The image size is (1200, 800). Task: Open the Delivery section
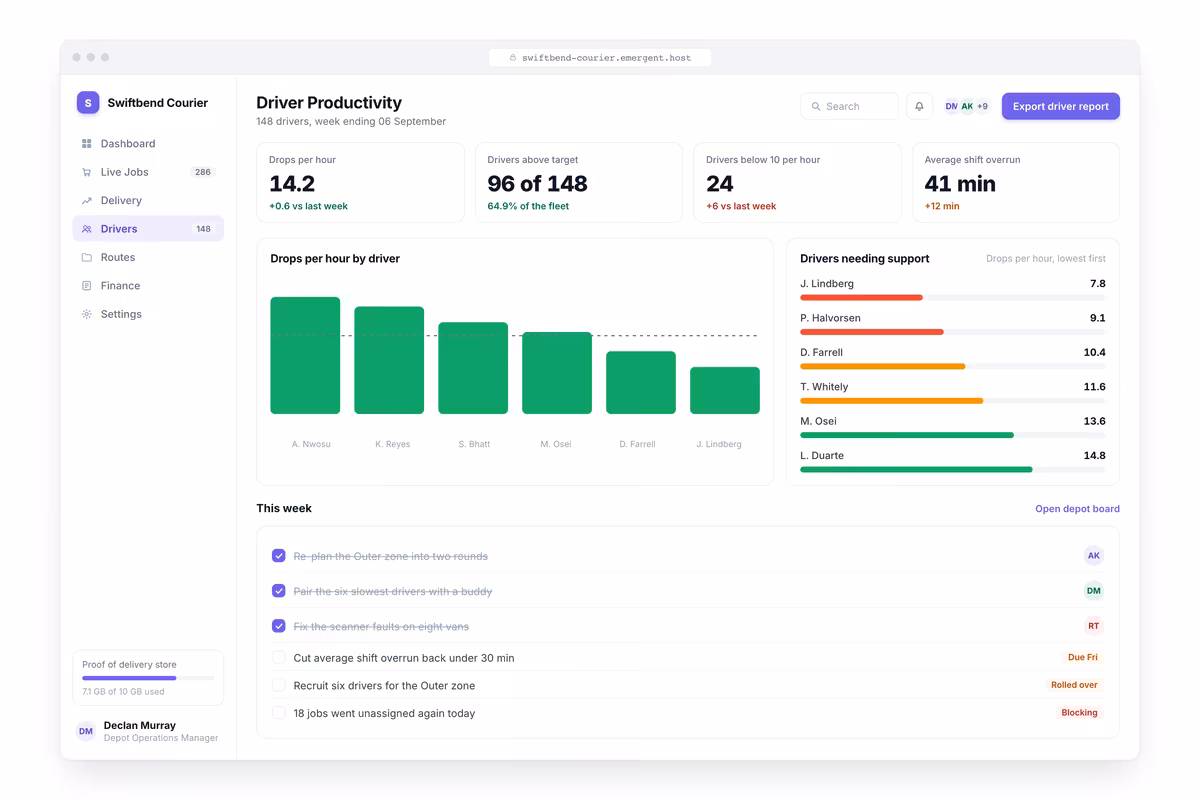(x=148, y=201)
